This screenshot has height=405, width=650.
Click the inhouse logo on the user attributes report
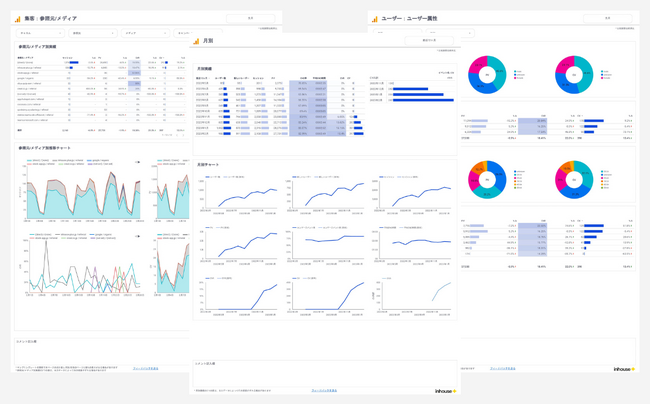[624, 369]
